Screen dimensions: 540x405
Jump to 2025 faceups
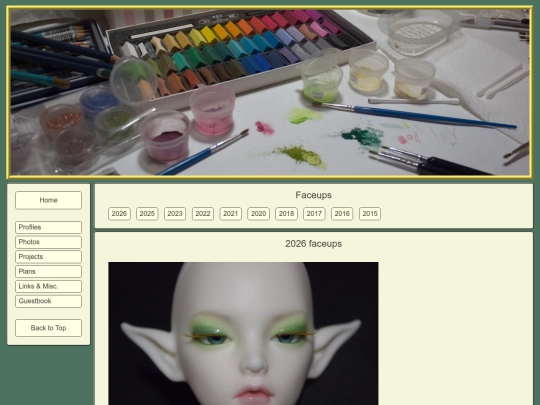pos(147,214)
